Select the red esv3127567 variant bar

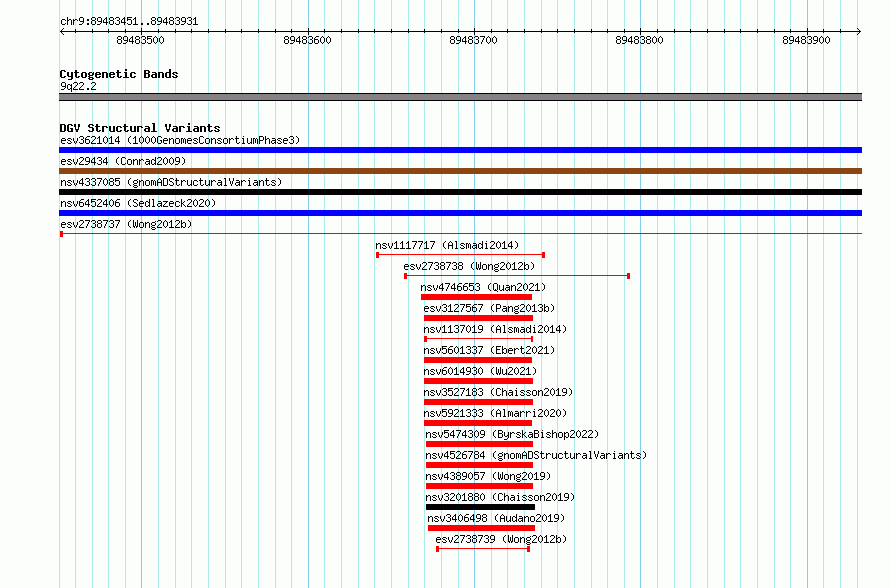[x=478, y=318]
